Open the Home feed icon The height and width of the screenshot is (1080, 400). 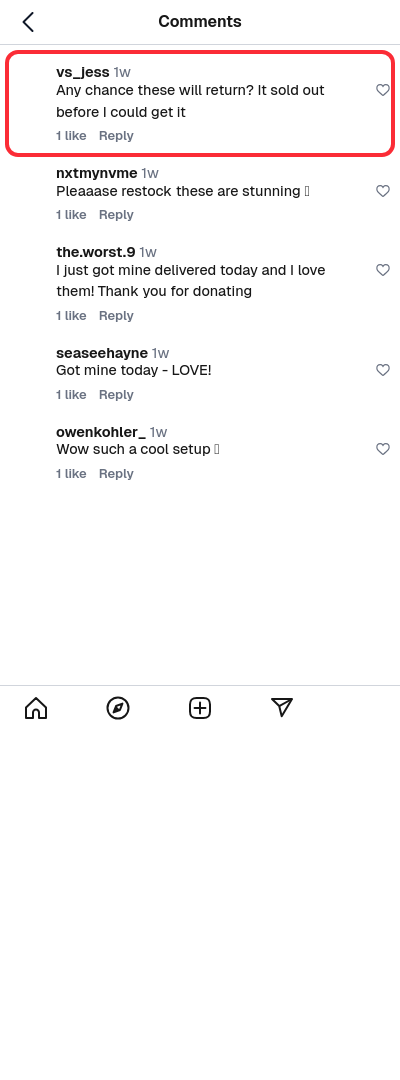click(x=36, y=707)
